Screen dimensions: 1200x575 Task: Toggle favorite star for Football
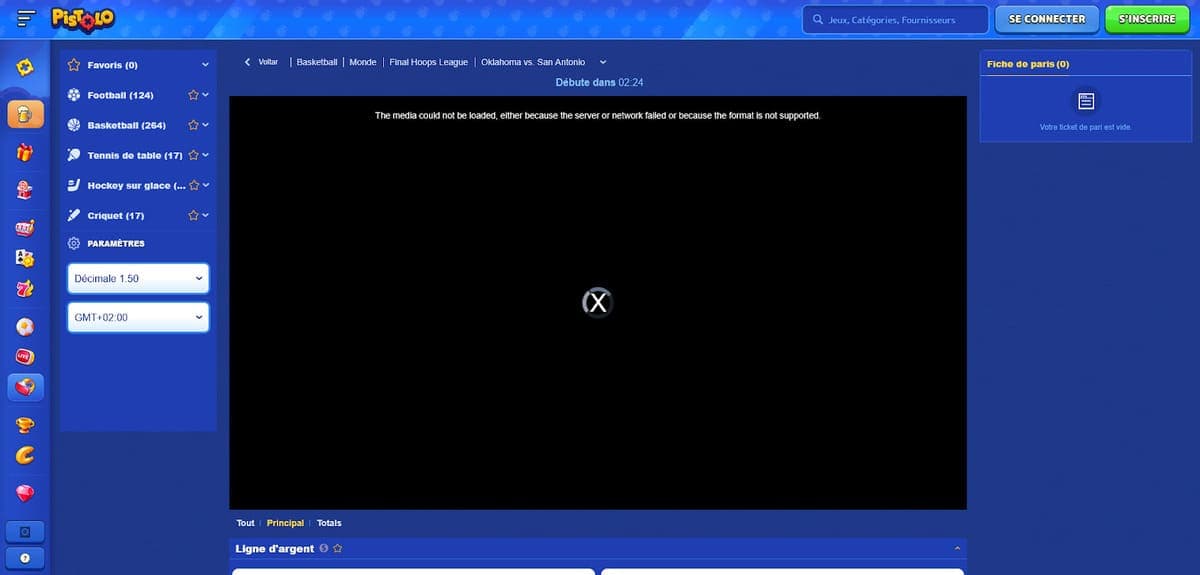point(193,95)
